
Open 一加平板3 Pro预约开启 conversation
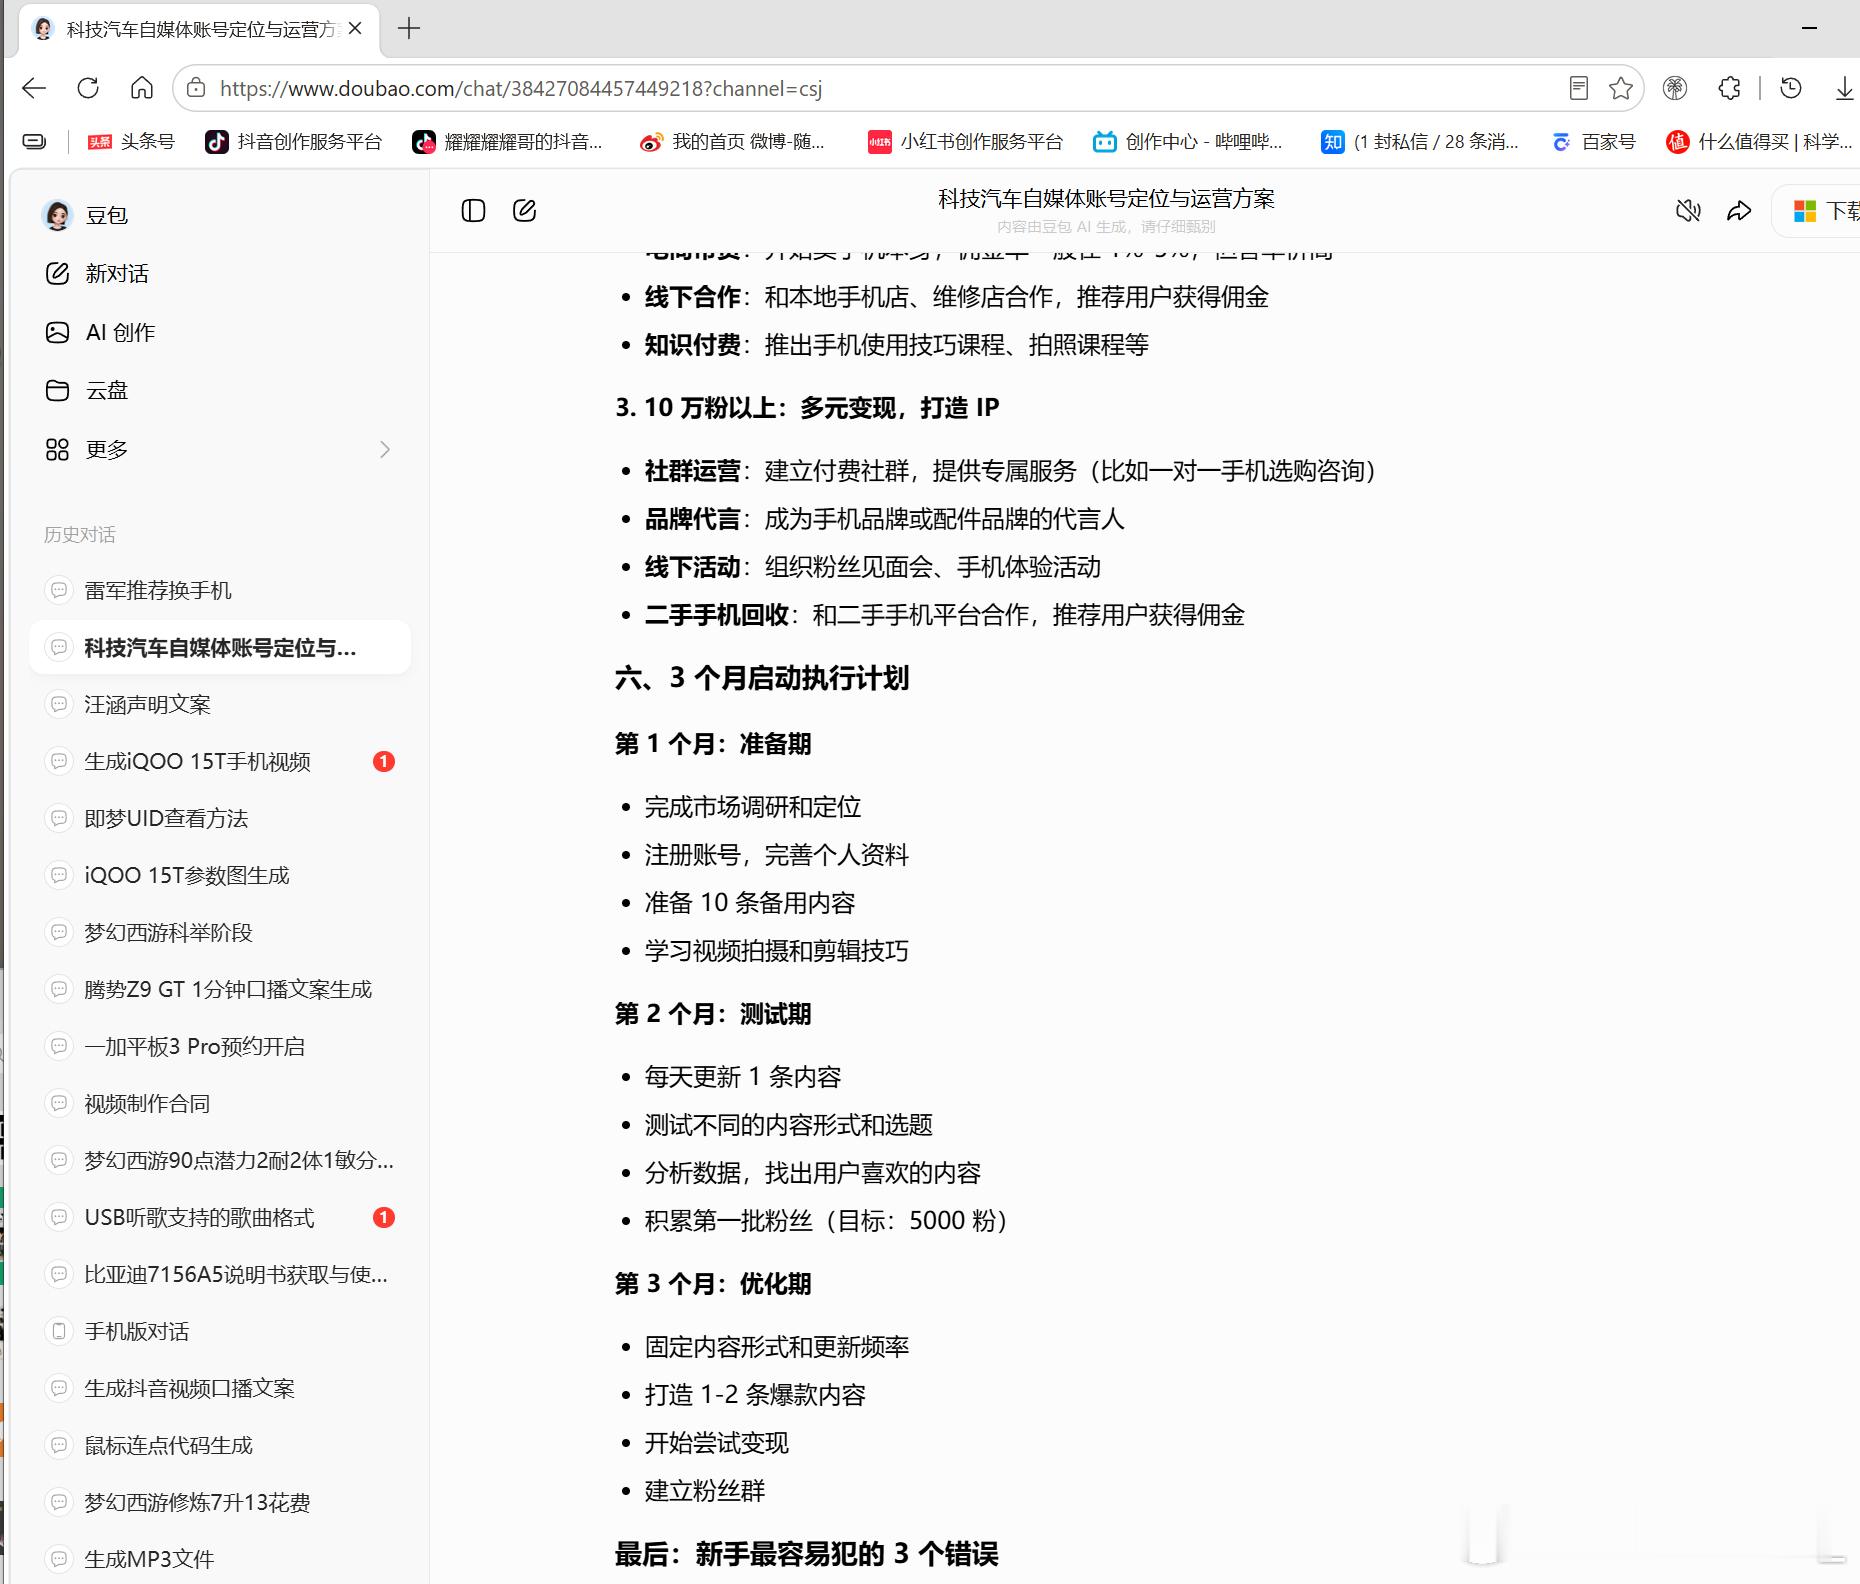pos(220,1046)
